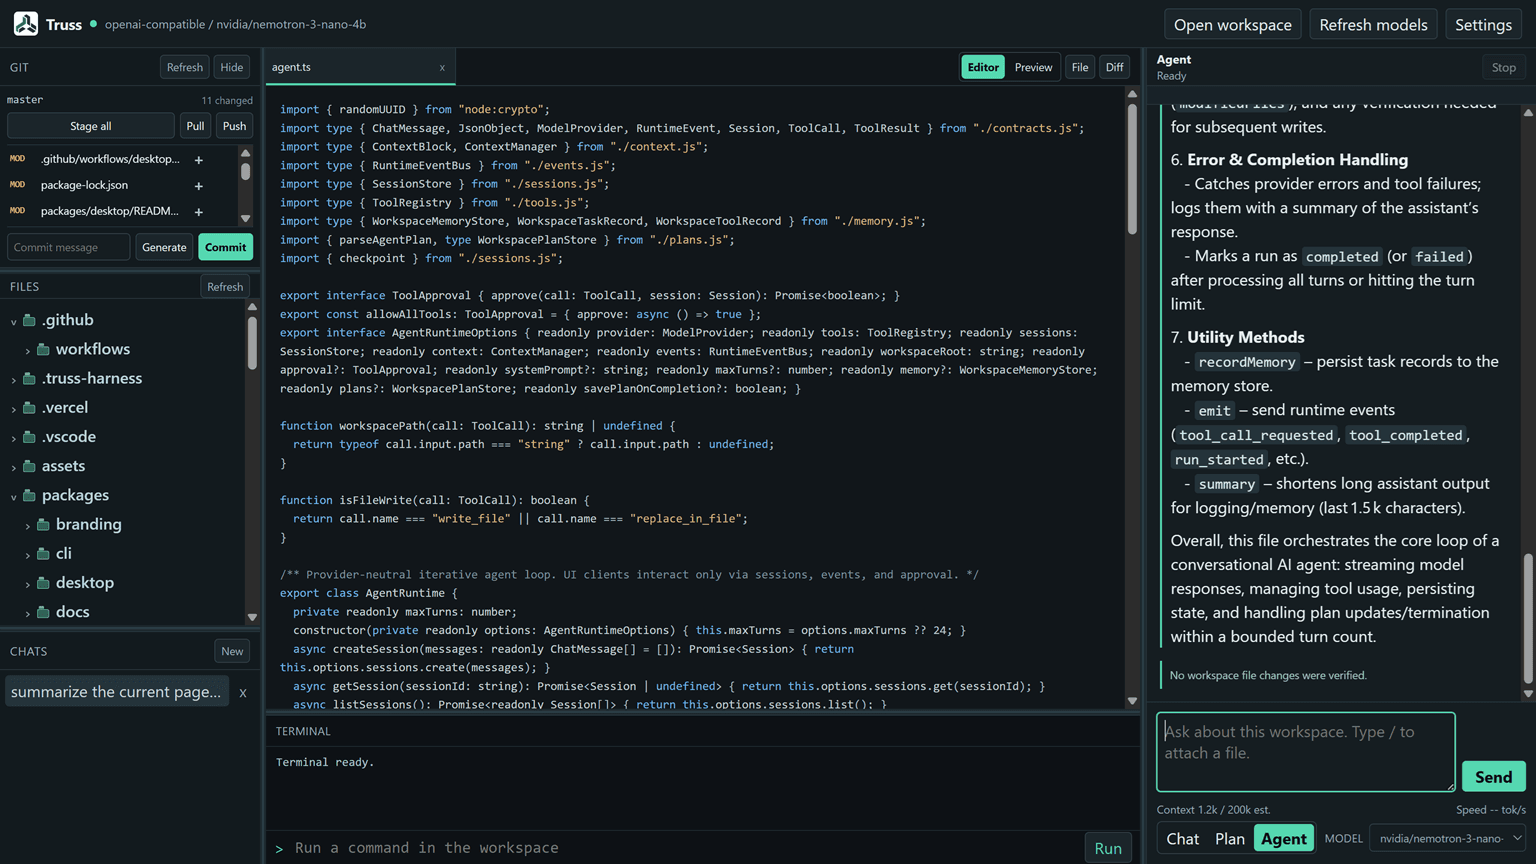Click the assets folder icon

click(x=30, y=466)
